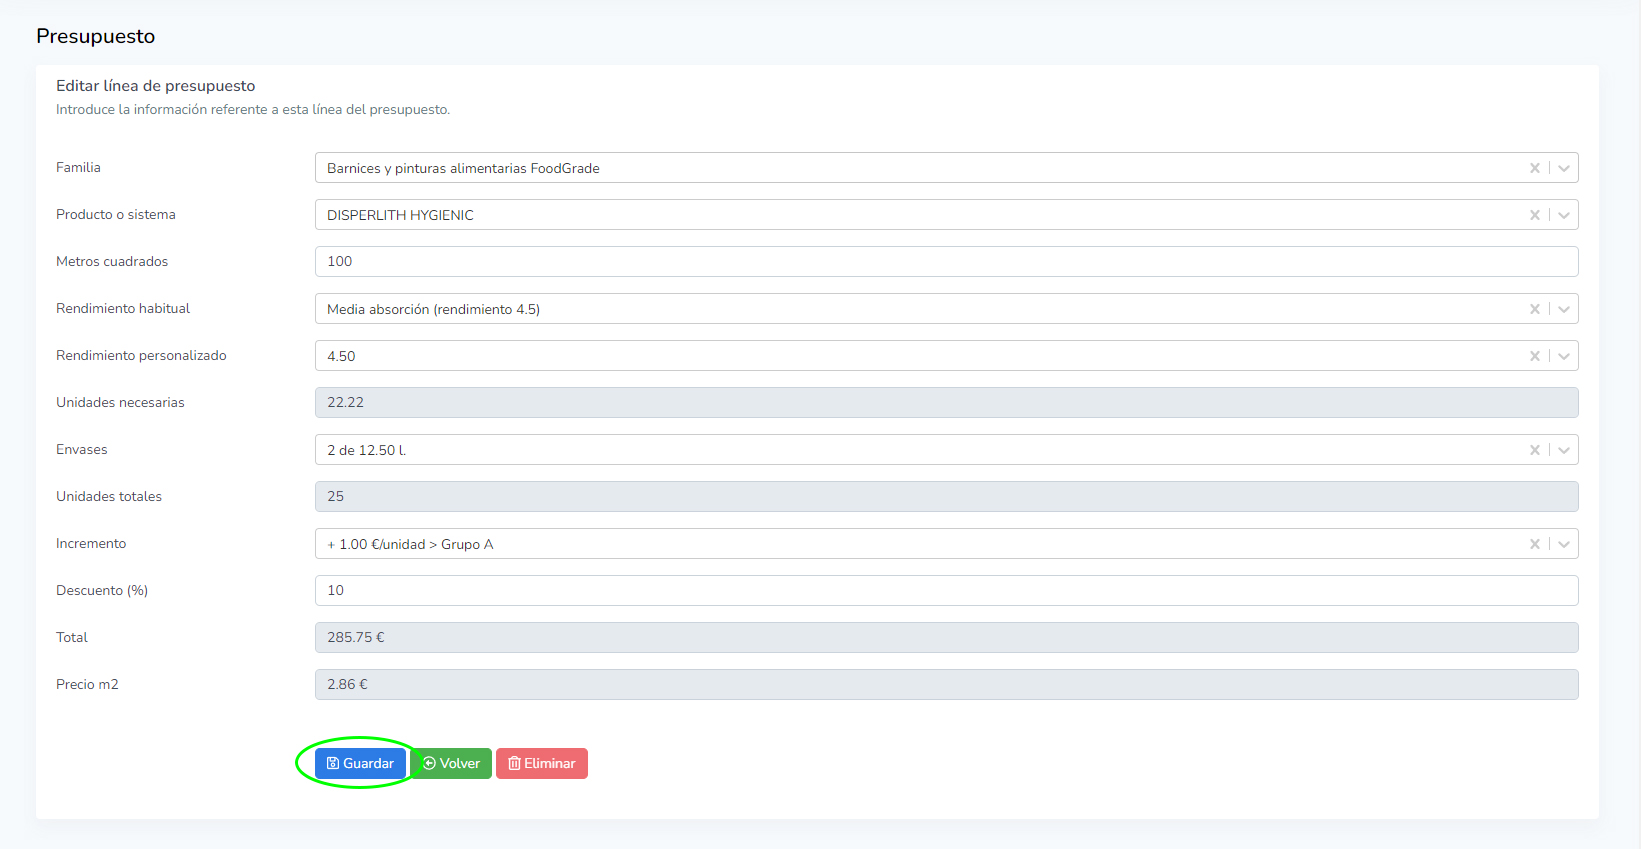
Task: Click the Total field showing 285.75 €
Action: coord(945,637)
